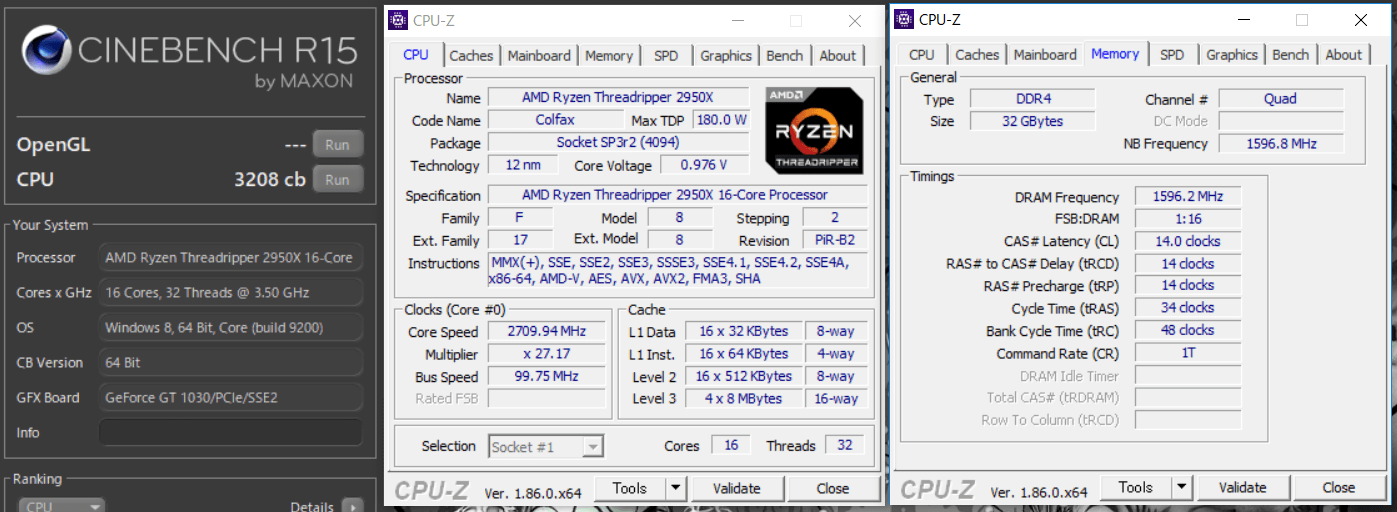Switch to Mainboard tab in left CPU-Z window
This screenshot has width=1397, height=512.
(539, 56)
